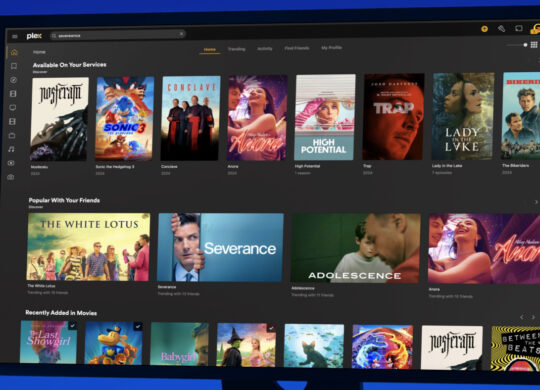Open Recently Added in Movies heading
Screen dimensions: 540x390
coord(61,313)
